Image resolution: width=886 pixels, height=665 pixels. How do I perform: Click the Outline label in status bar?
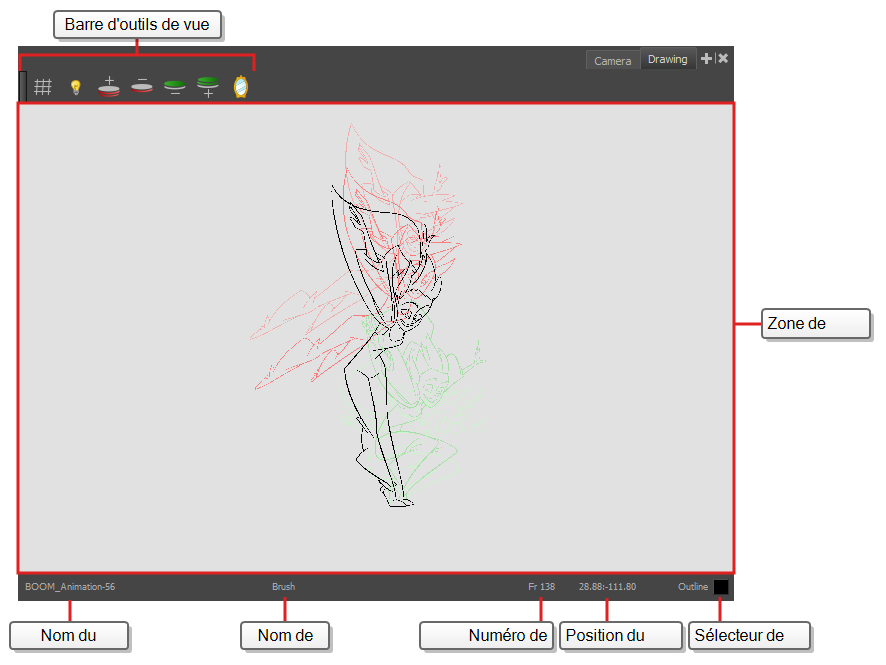(x=693, y=586)
